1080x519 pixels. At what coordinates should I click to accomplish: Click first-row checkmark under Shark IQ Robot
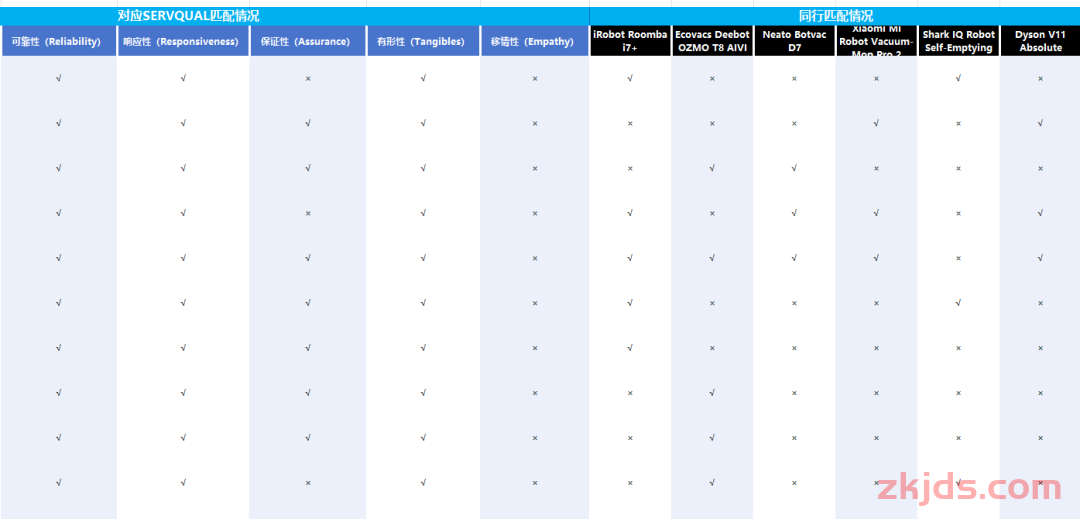click(958, 78)
